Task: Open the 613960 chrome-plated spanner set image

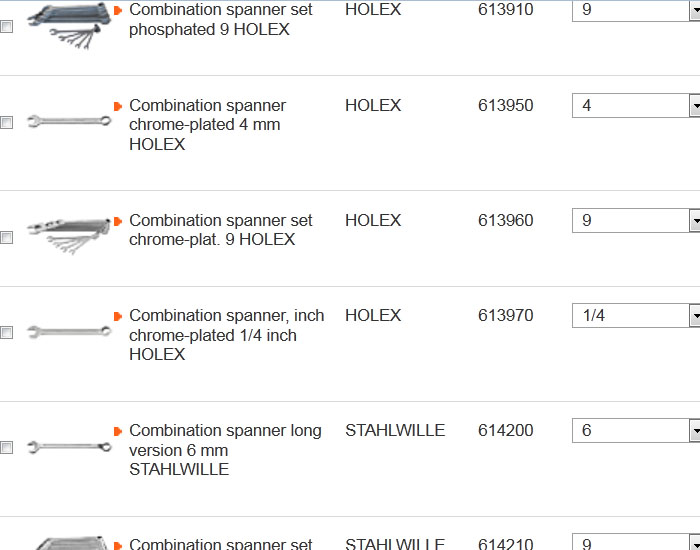Action: click(x=68, y=234)
